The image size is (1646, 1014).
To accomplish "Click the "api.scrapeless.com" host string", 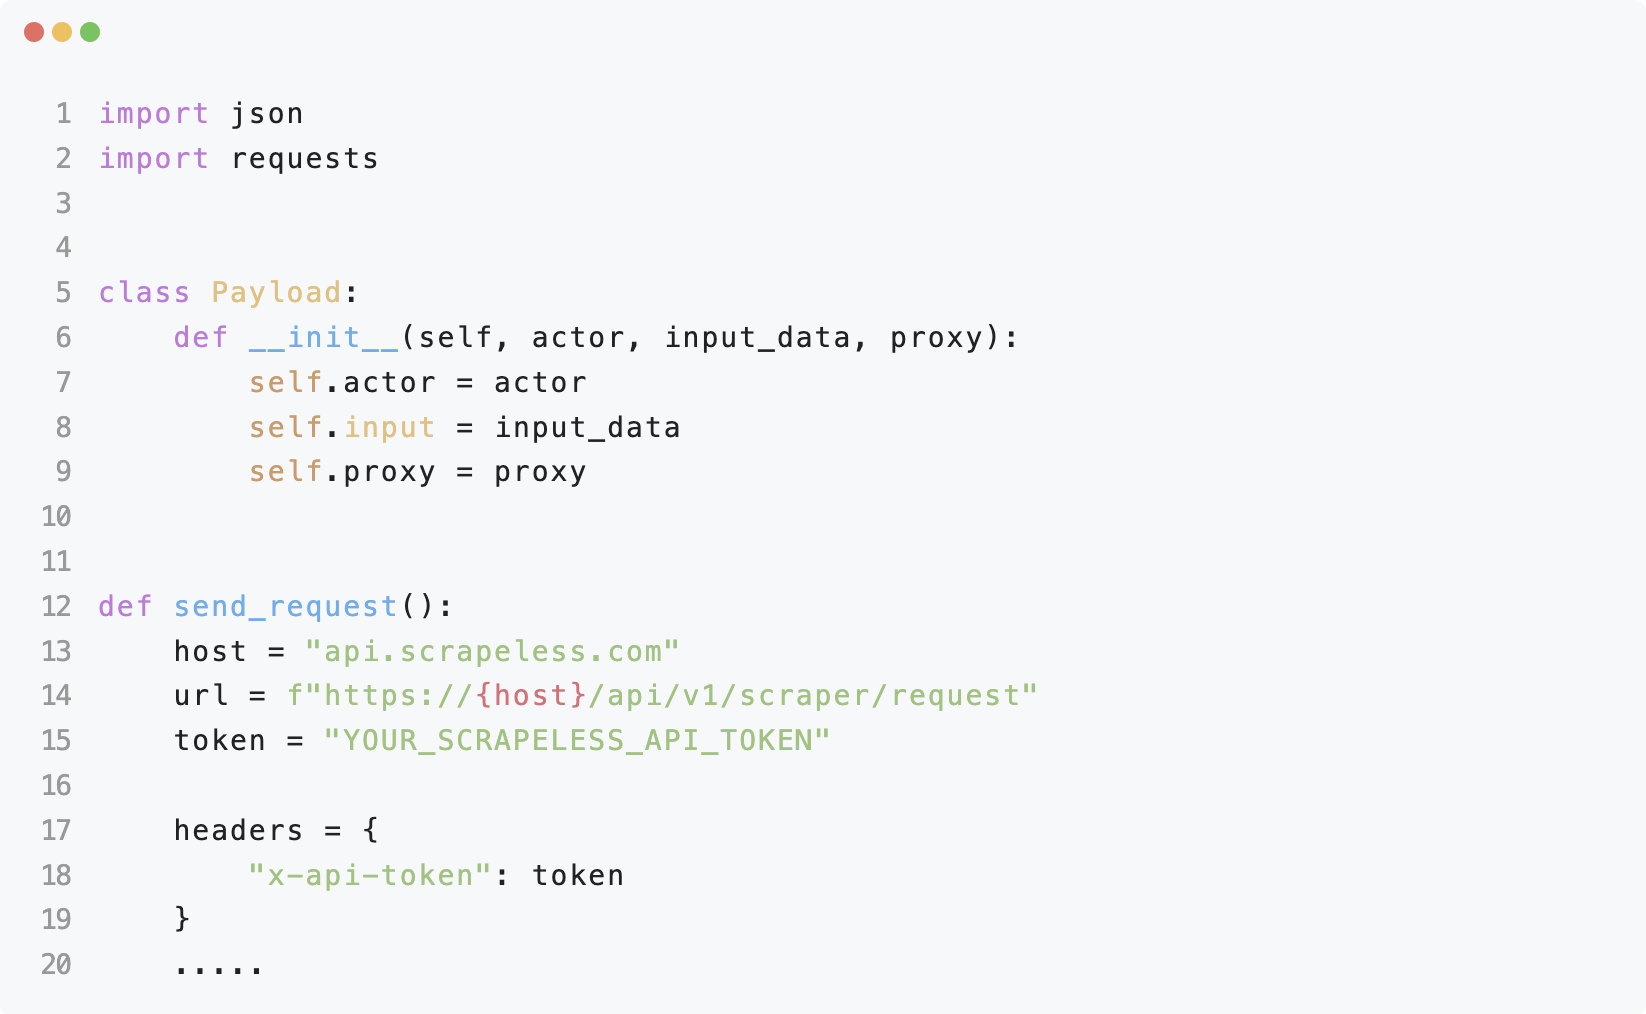I will point(492,652).
